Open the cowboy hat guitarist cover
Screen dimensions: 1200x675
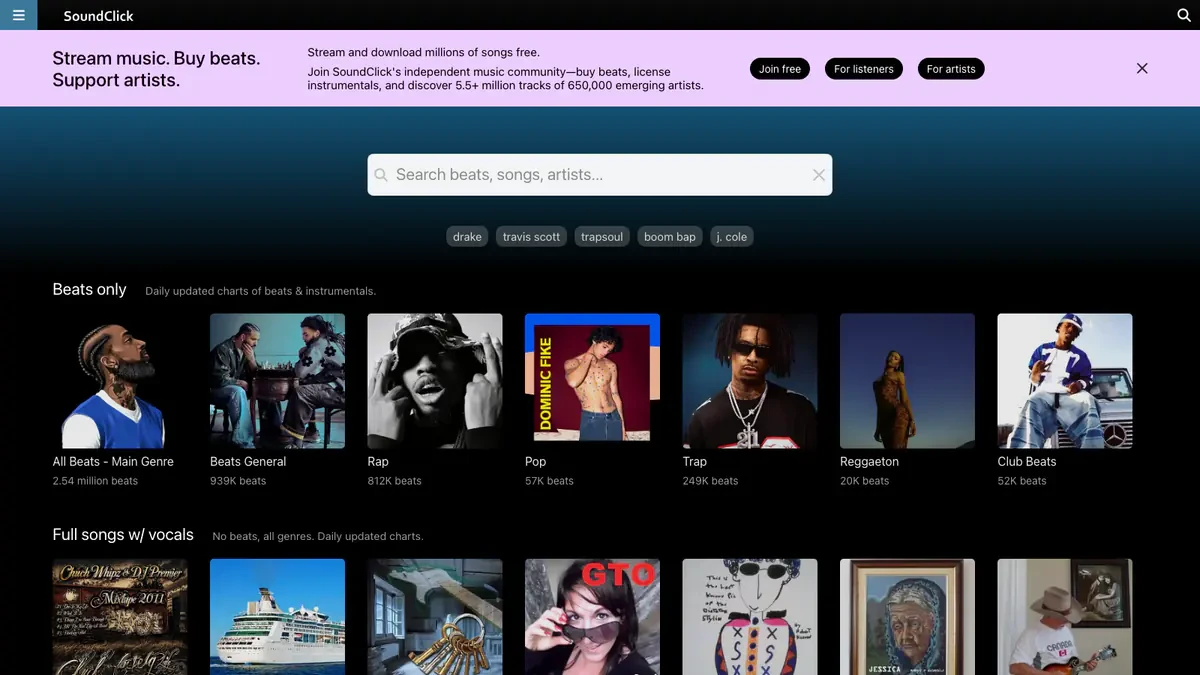[1065, 617]
